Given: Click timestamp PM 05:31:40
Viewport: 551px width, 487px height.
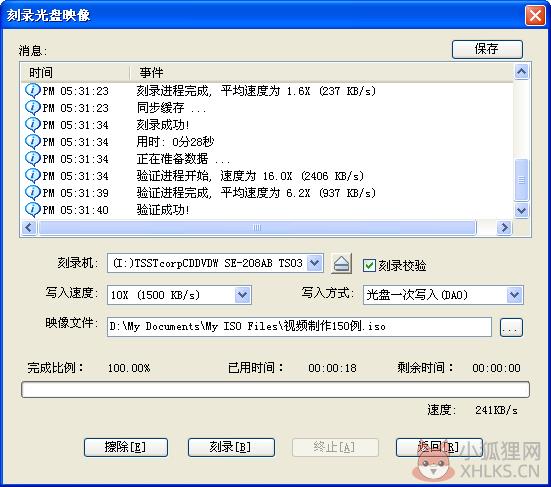Looking at the screenshot, I should click(76, 210).
